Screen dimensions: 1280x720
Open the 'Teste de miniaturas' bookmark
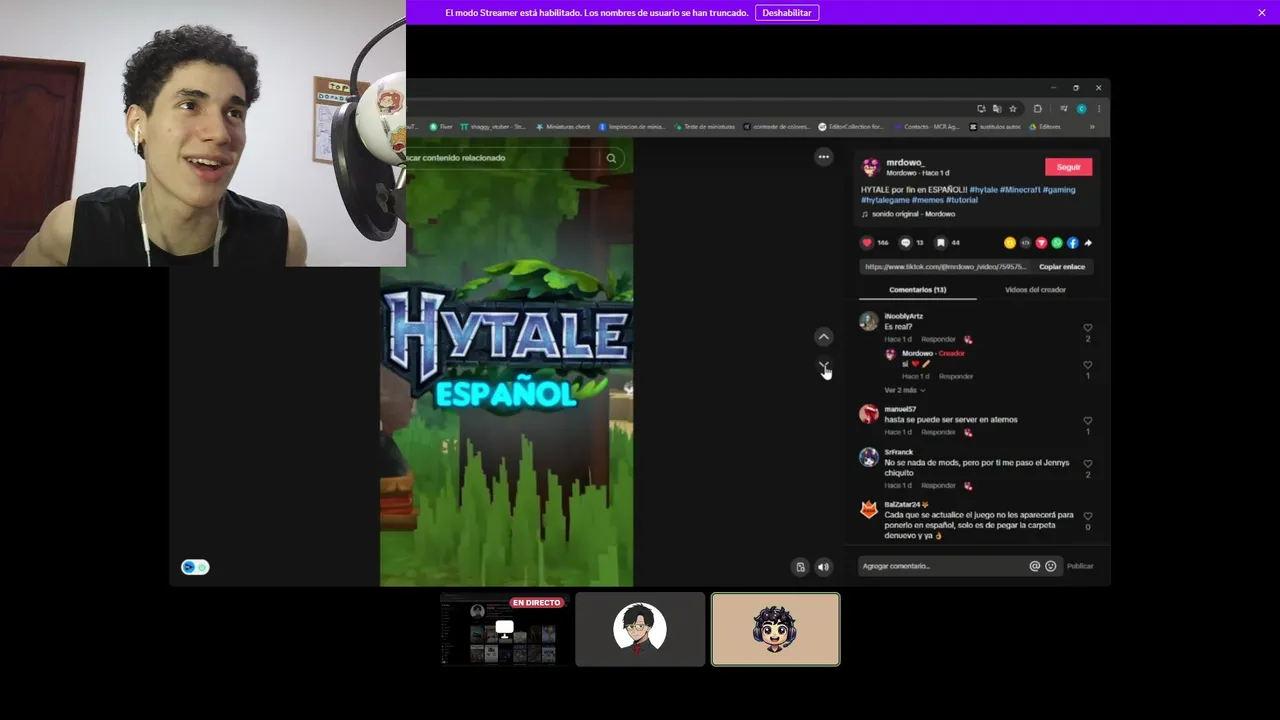[x=705, y=127]
